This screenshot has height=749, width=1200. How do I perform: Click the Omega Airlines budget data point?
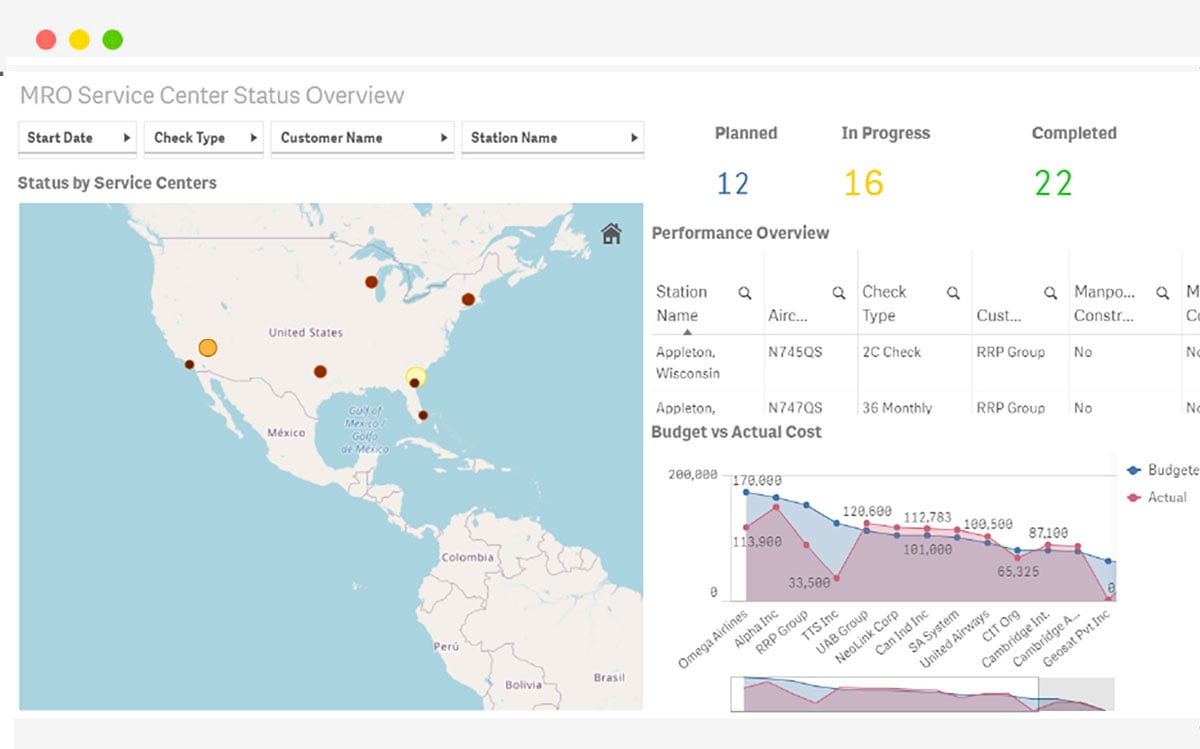click(x=746, y=492)
